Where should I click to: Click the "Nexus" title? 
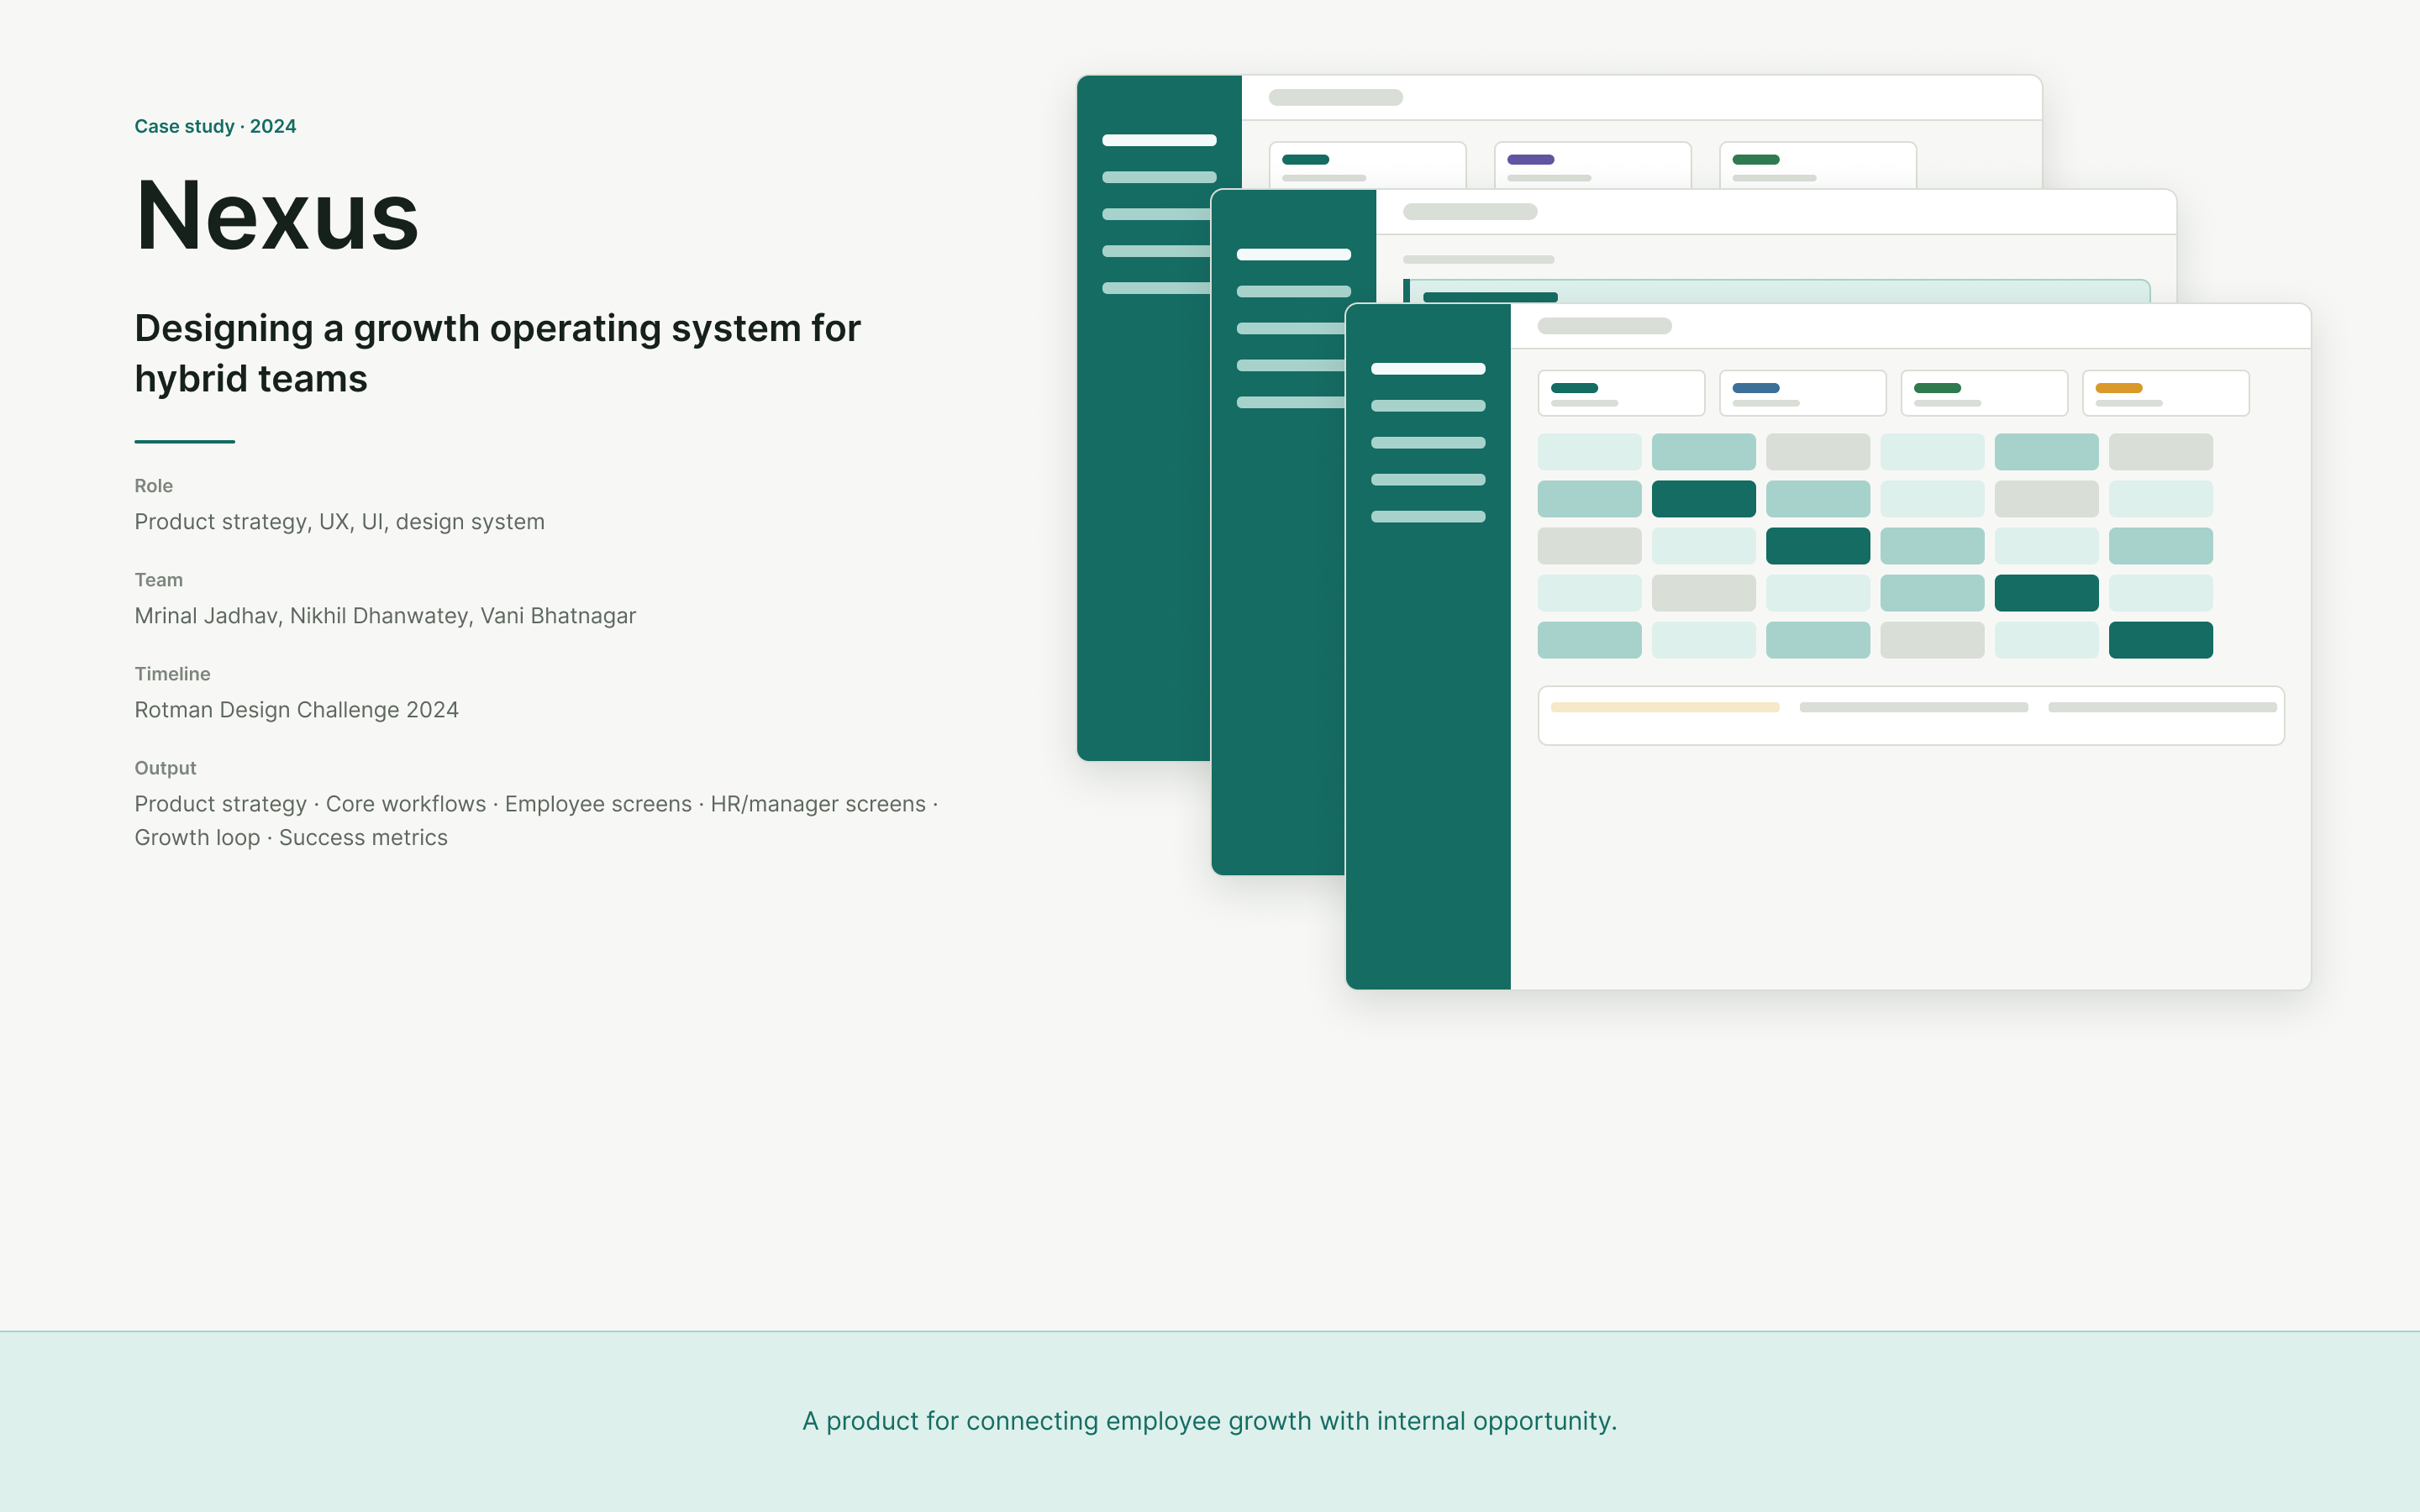pyautogui.click(x=277, y=216)
